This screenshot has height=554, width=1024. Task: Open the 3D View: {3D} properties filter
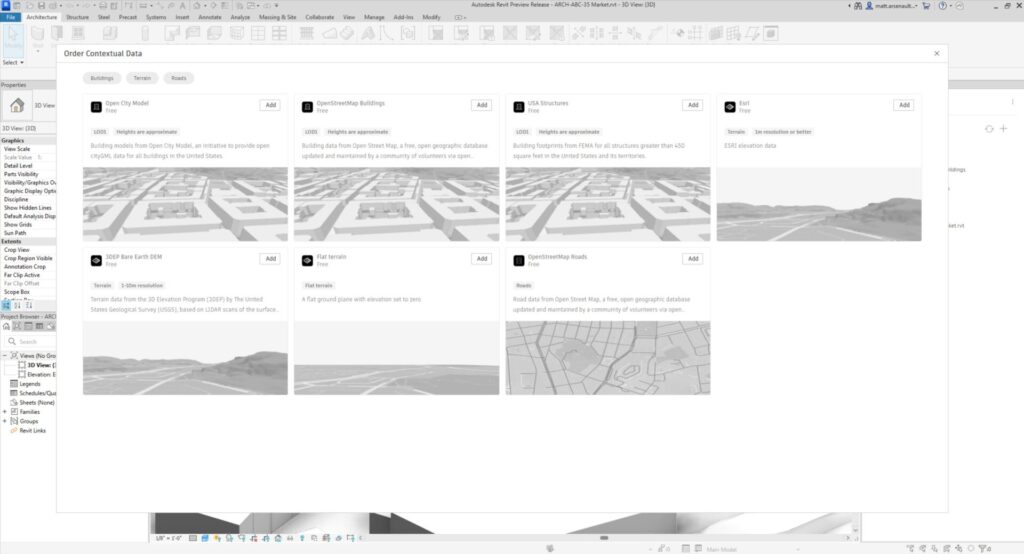[x=29, y=128]
